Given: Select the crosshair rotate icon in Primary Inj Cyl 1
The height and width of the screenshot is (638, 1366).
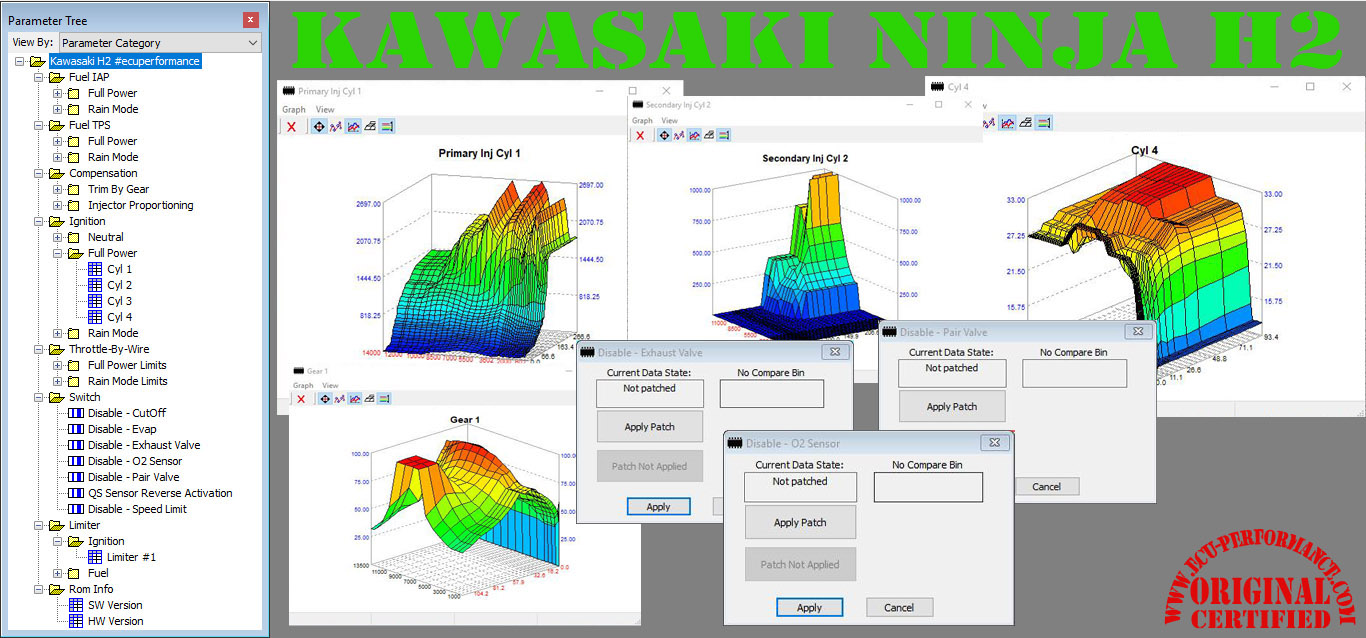Looking at the screenshot, I should point(319,127).
